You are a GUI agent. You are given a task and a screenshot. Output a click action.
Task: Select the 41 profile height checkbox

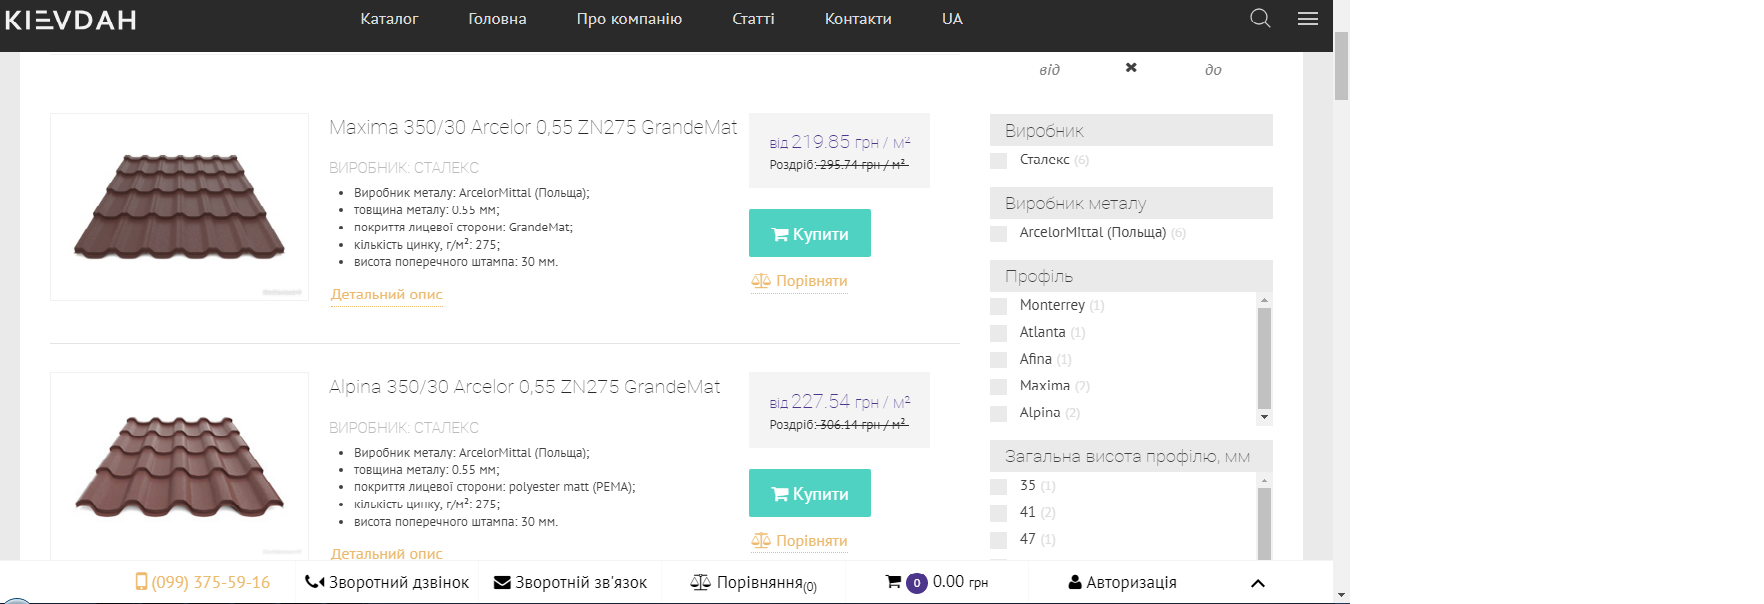[x=998, y=513]
